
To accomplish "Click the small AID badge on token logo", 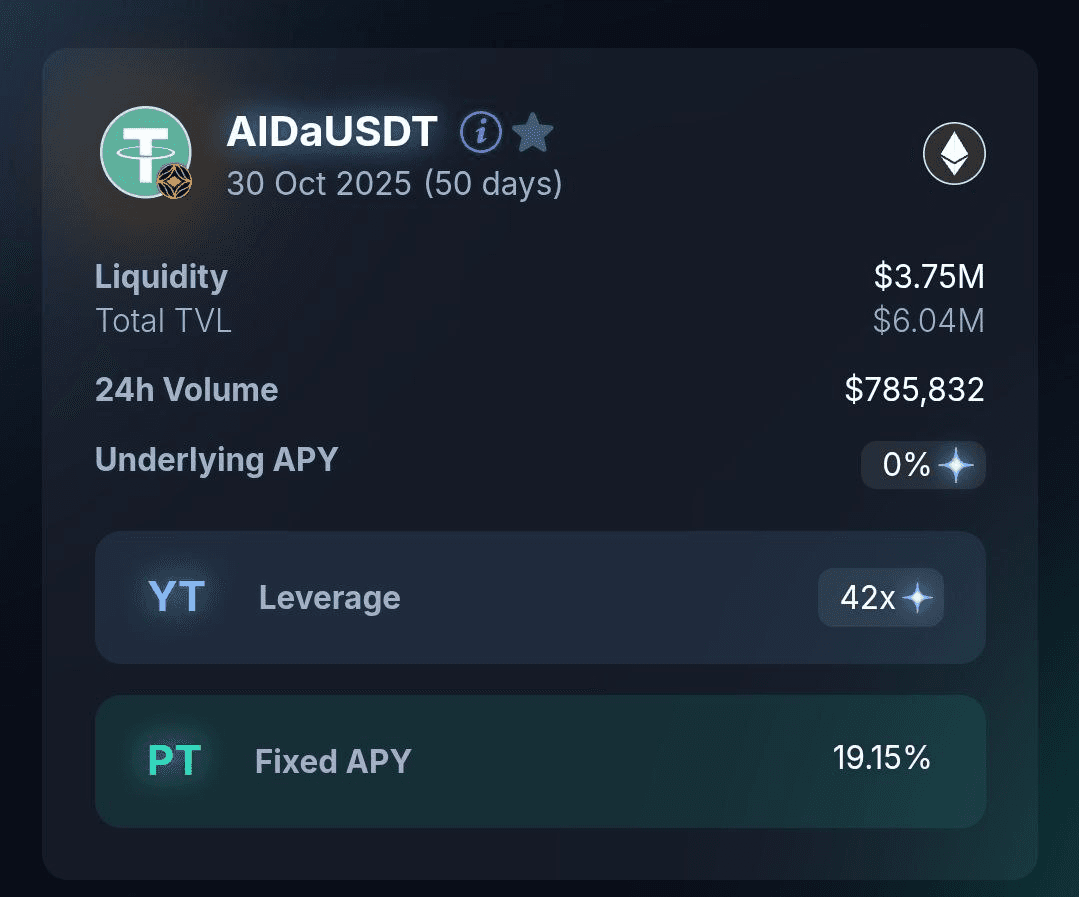I will 174,182.
